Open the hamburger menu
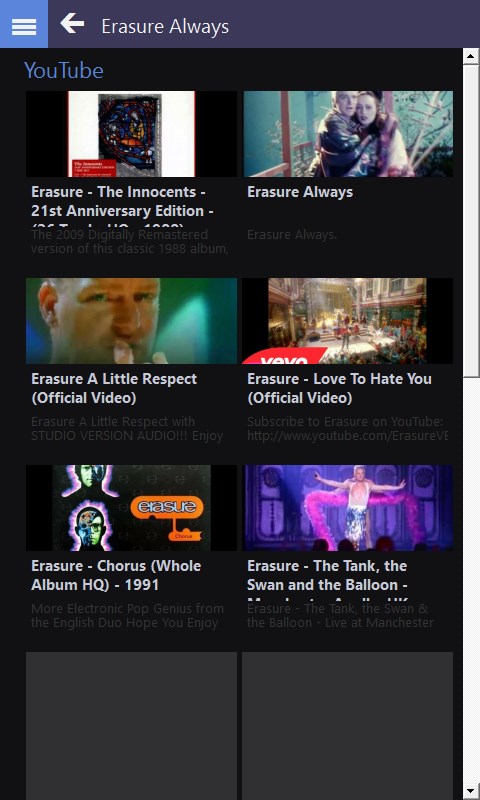The image size is (480, 800). pos(24,24)
